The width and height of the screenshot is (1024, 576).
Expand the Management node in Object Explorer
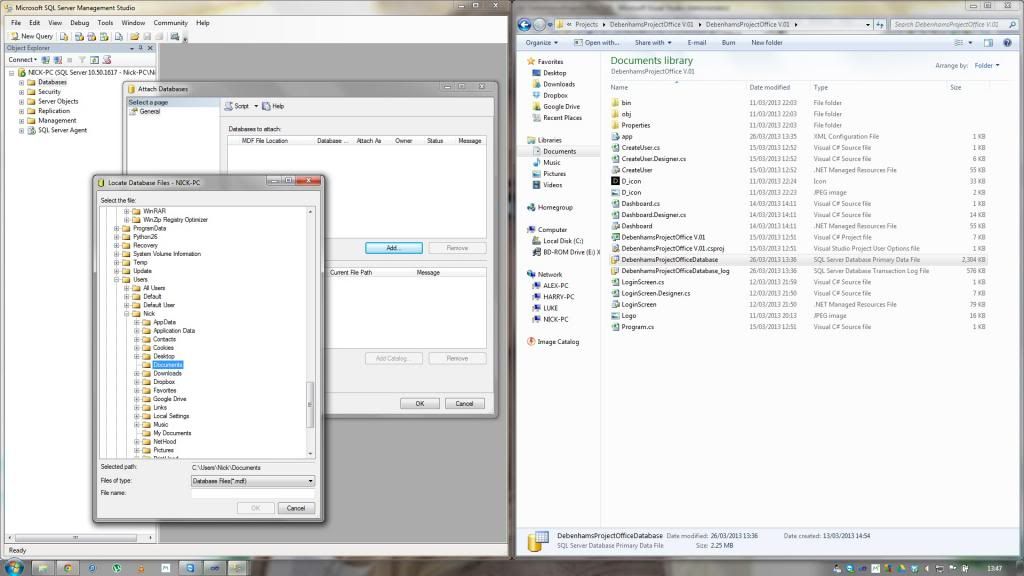tap(22, 121)
